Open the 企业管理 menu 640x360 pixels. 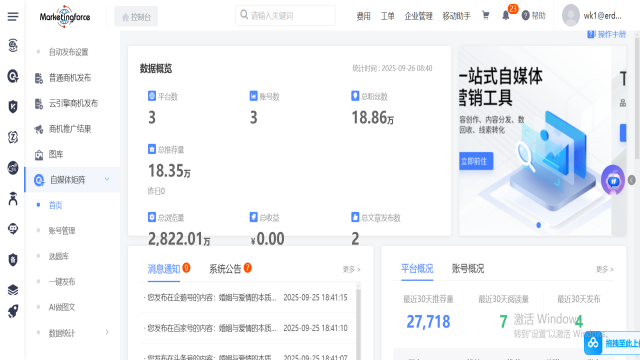click(x=418, y=16)
